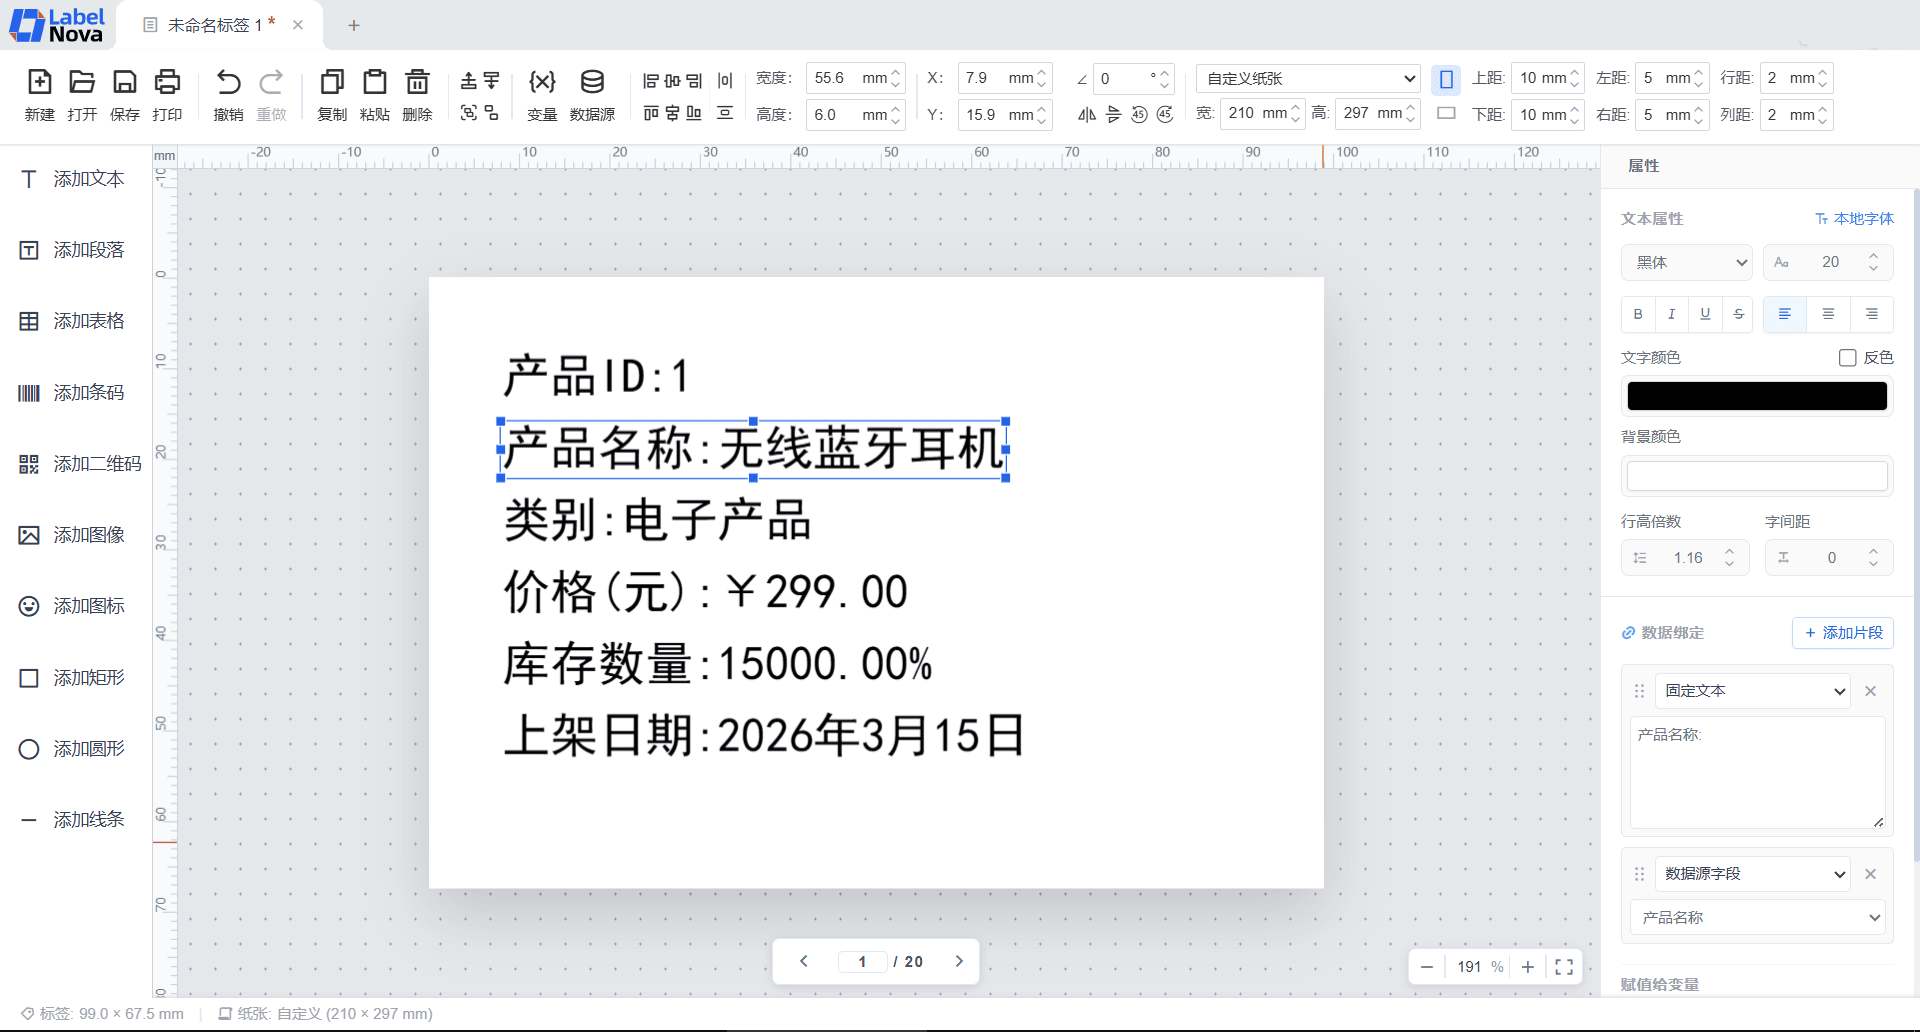
Task: Click the 添加片段 add fragment button
Action: pos(1843,632)
